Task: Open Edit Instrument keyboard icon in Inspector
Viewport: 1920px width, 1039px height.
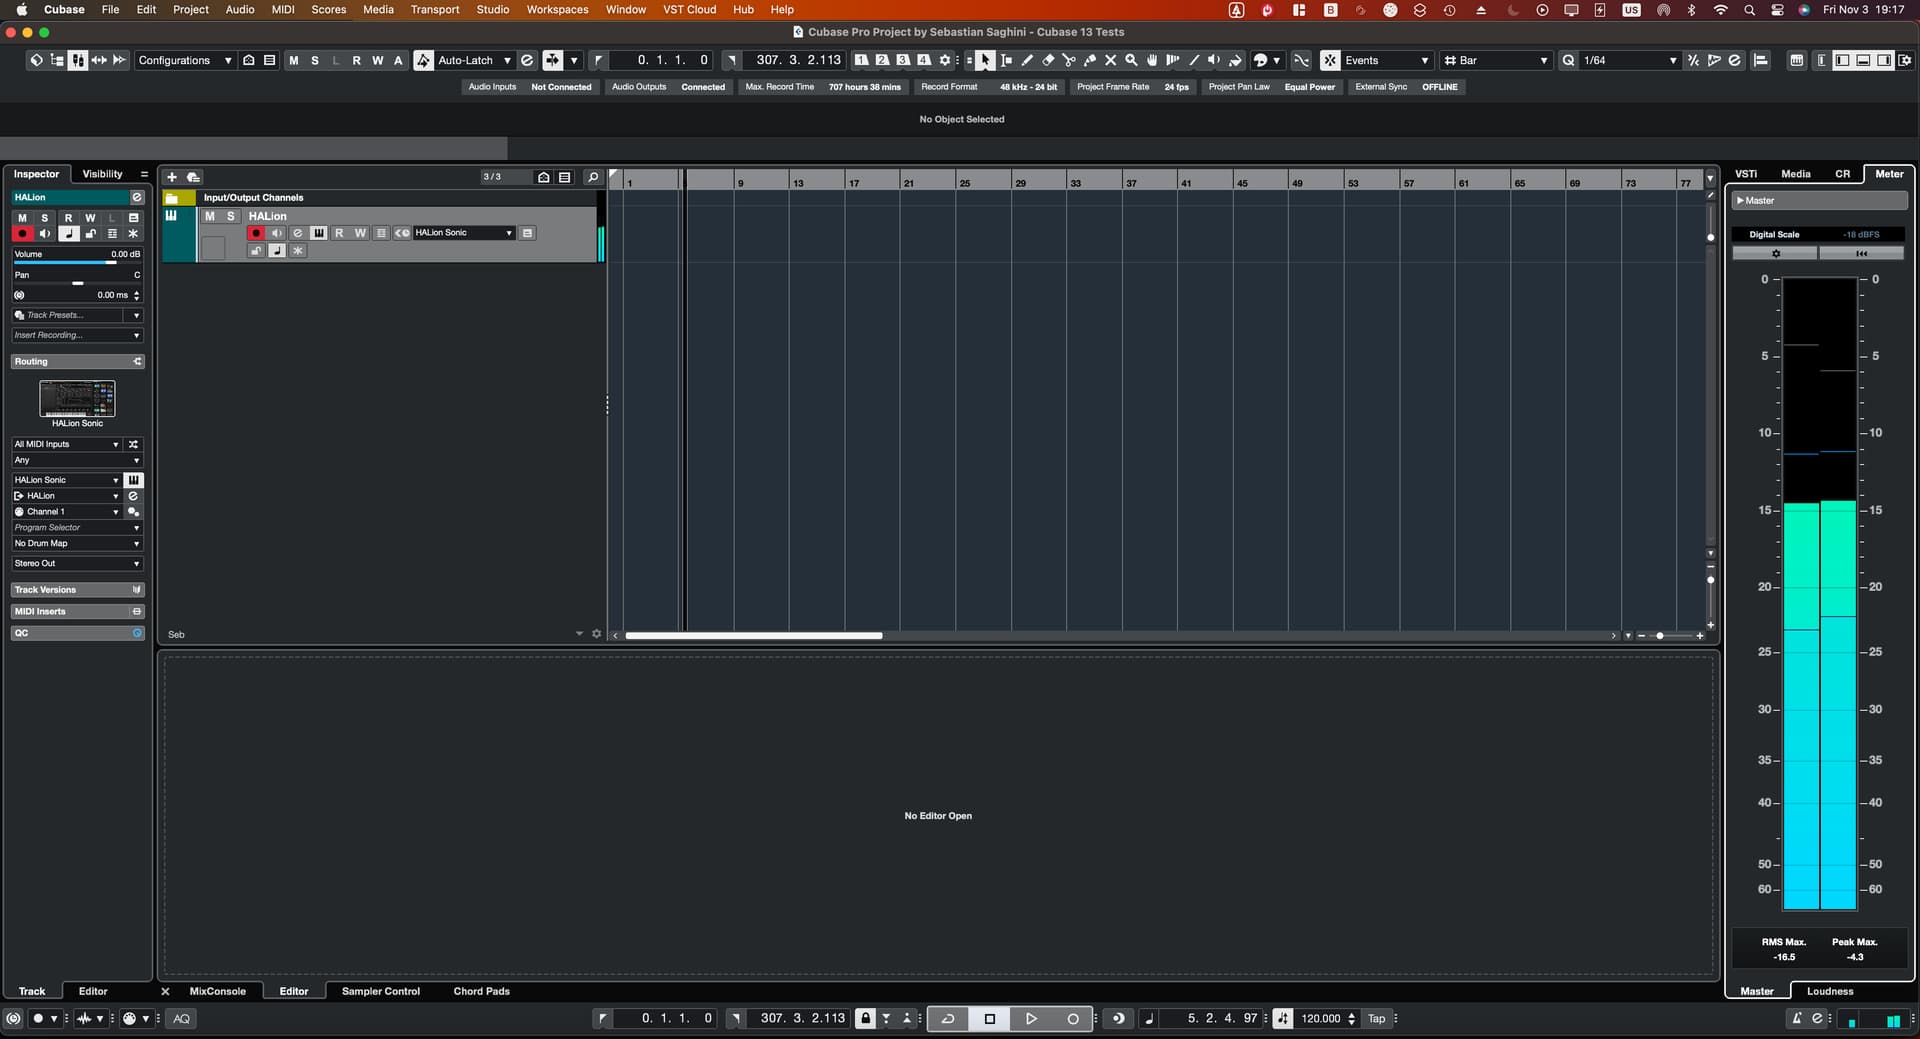Action: pos(133,480)
